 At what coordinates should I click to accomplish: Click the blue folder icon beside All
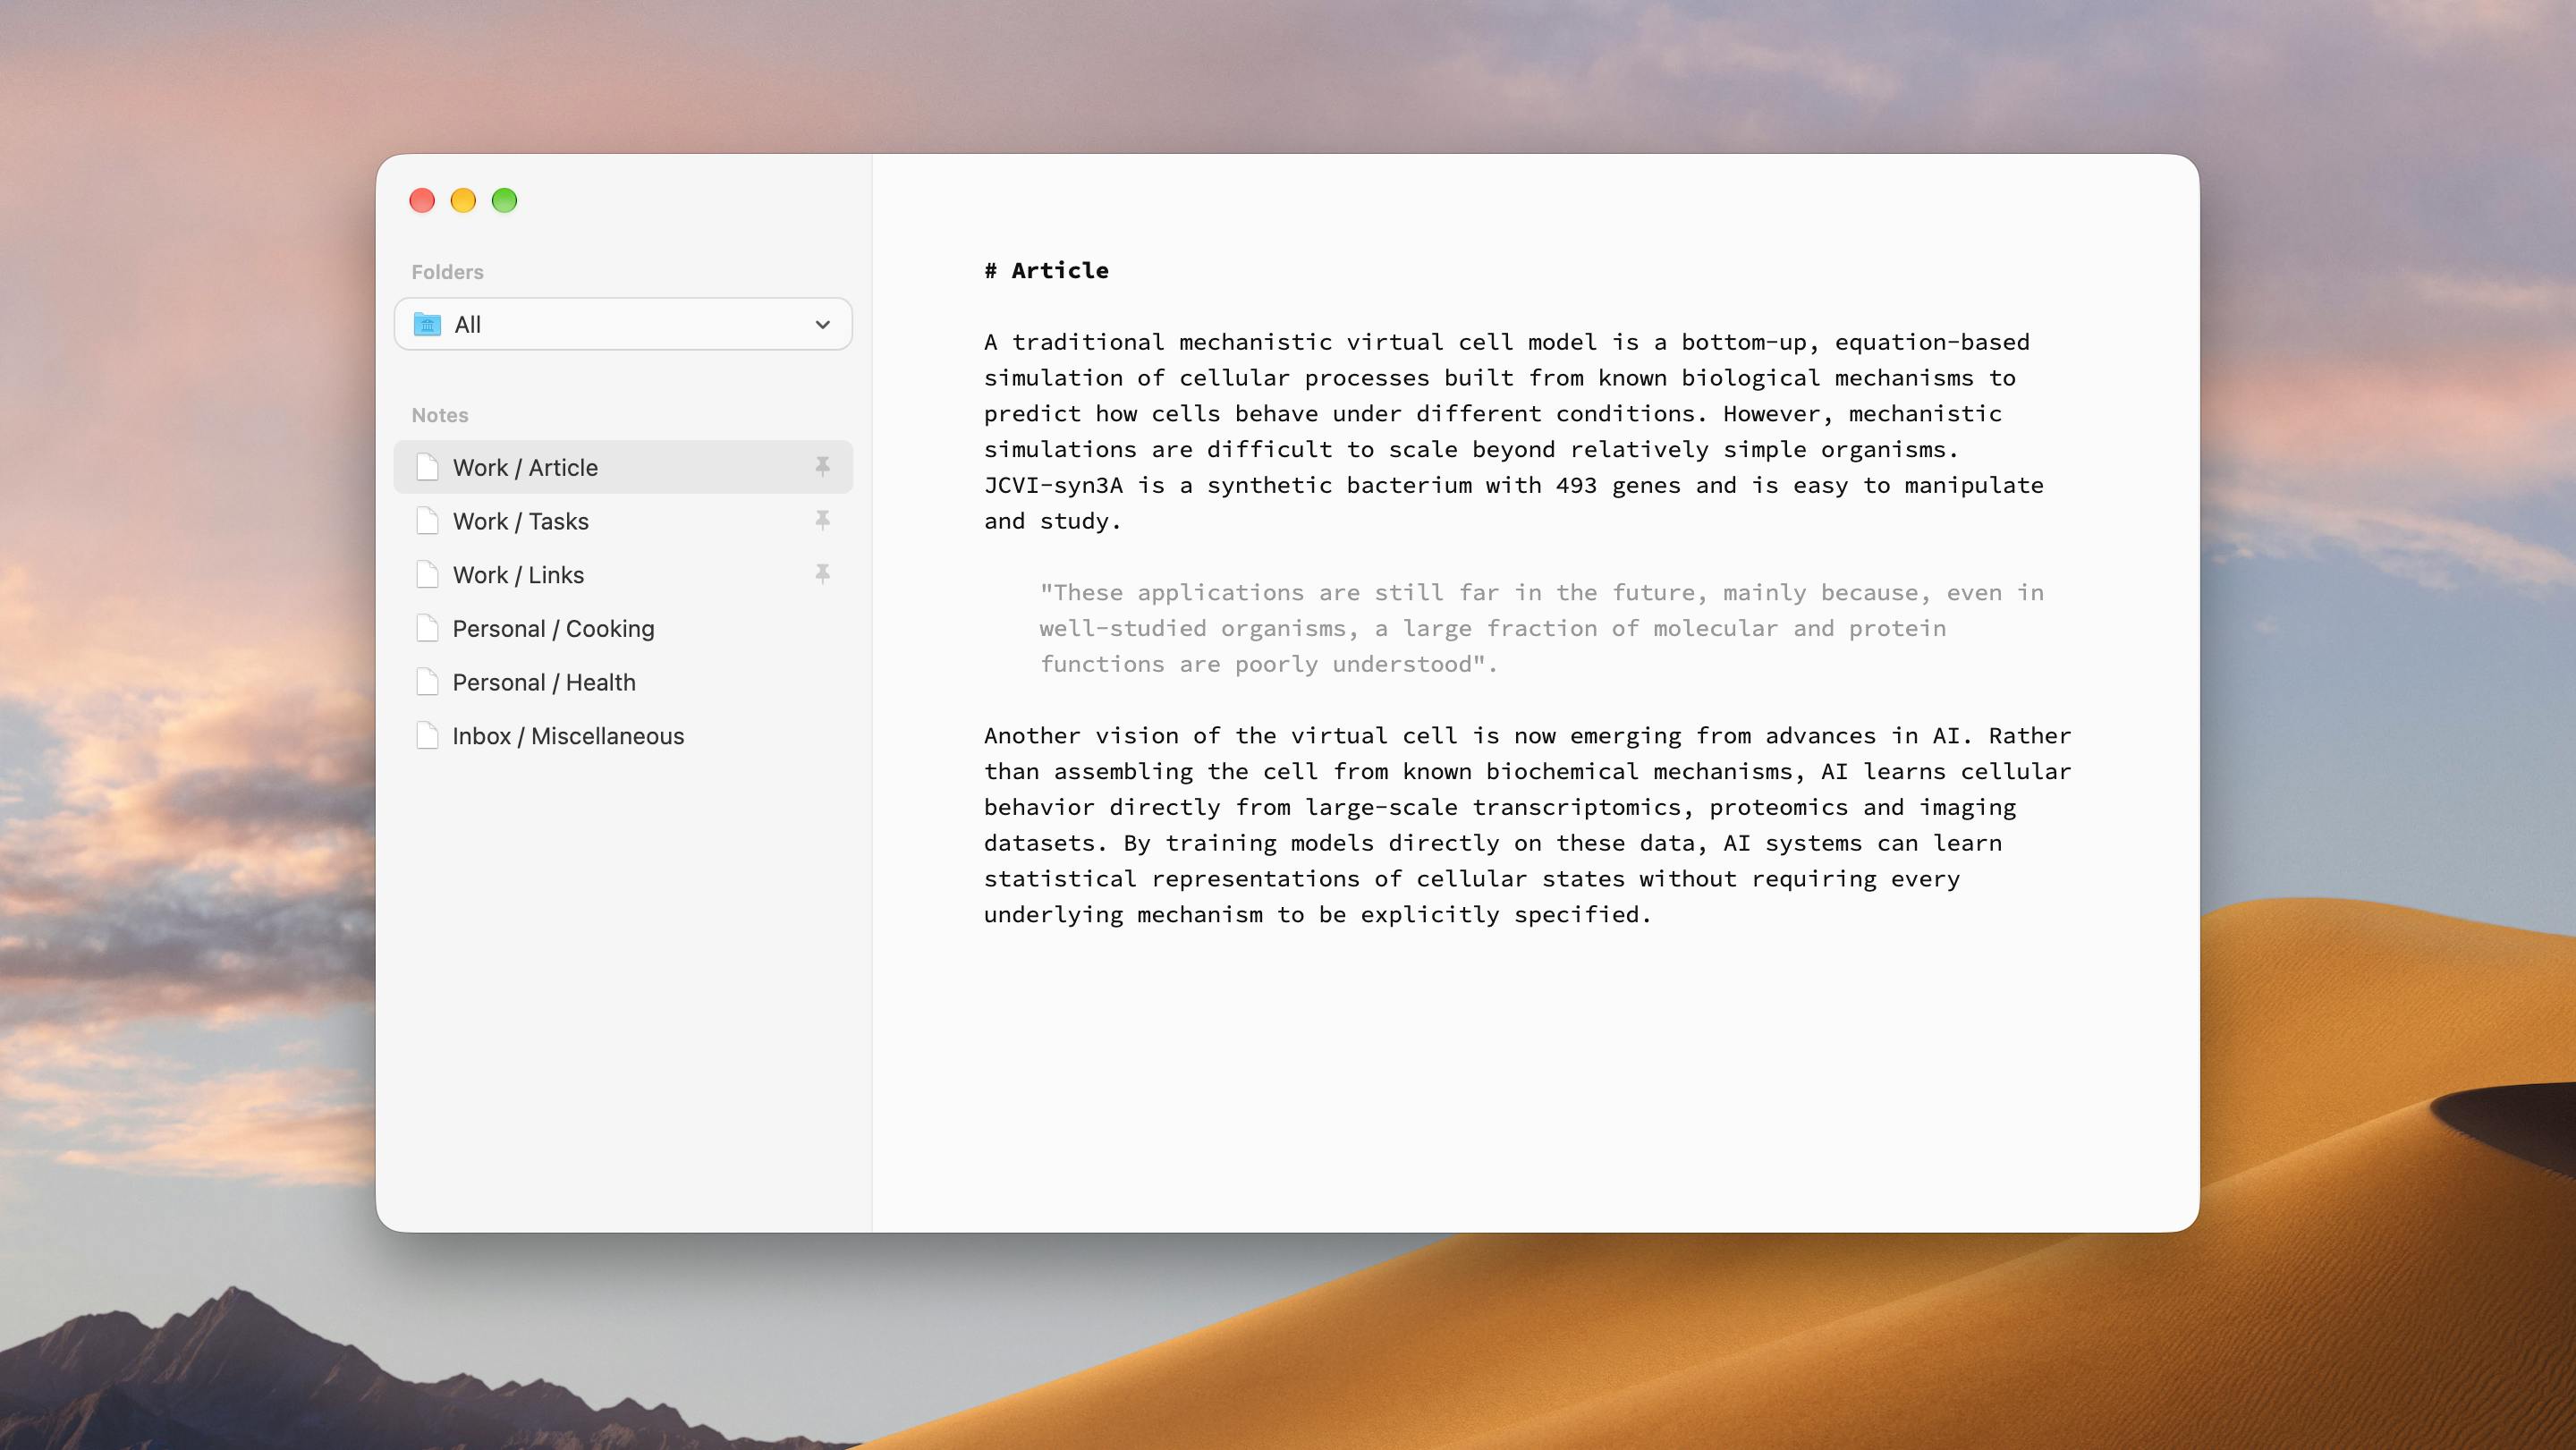[427, 324]
